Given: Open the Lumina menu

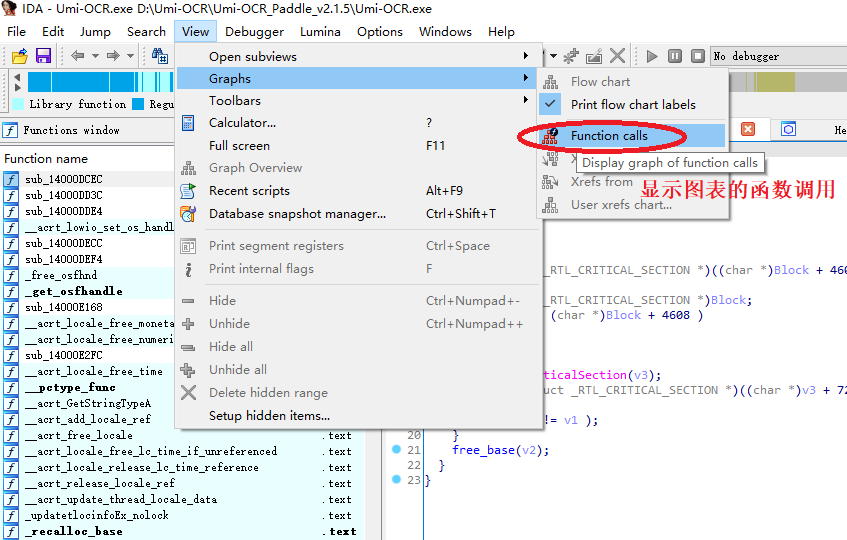Looking at the screenshot, I should [x=320, y=32].
